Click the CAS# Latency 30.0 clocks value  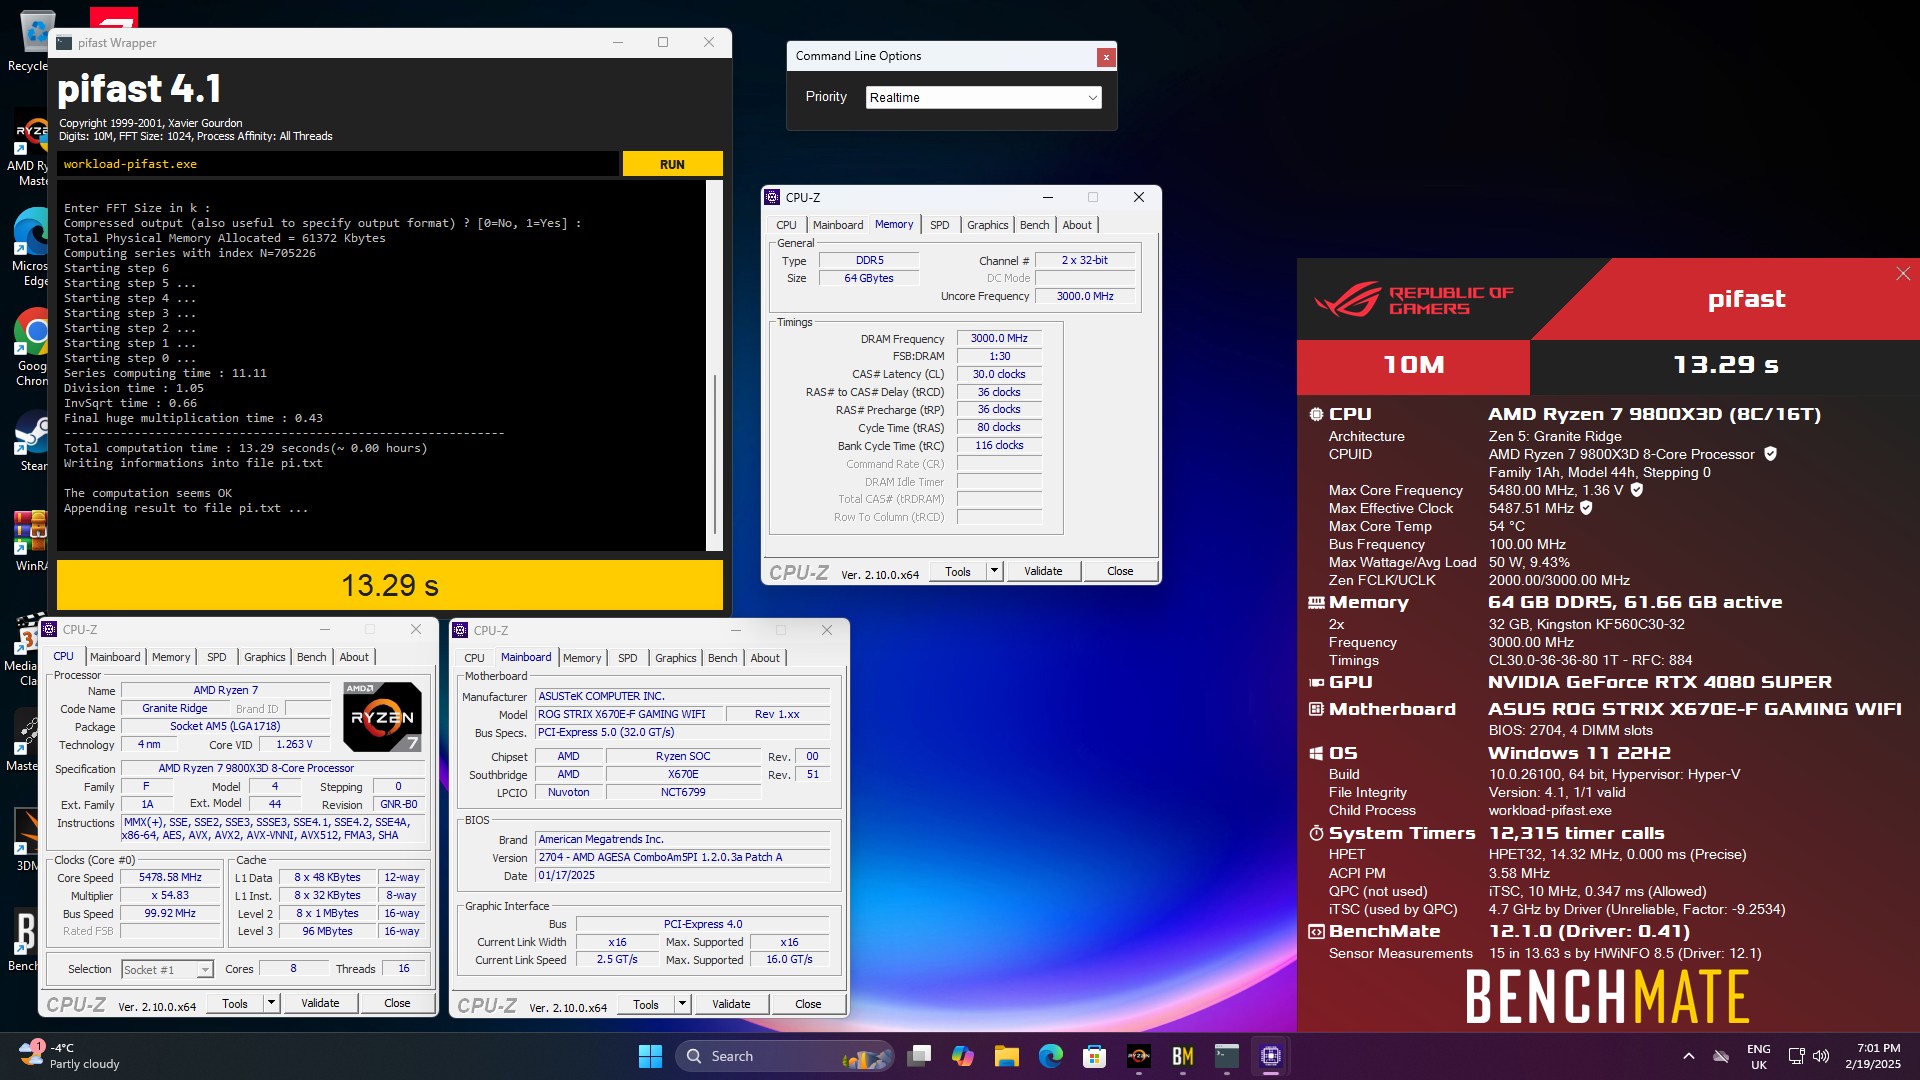pos(999,374)
